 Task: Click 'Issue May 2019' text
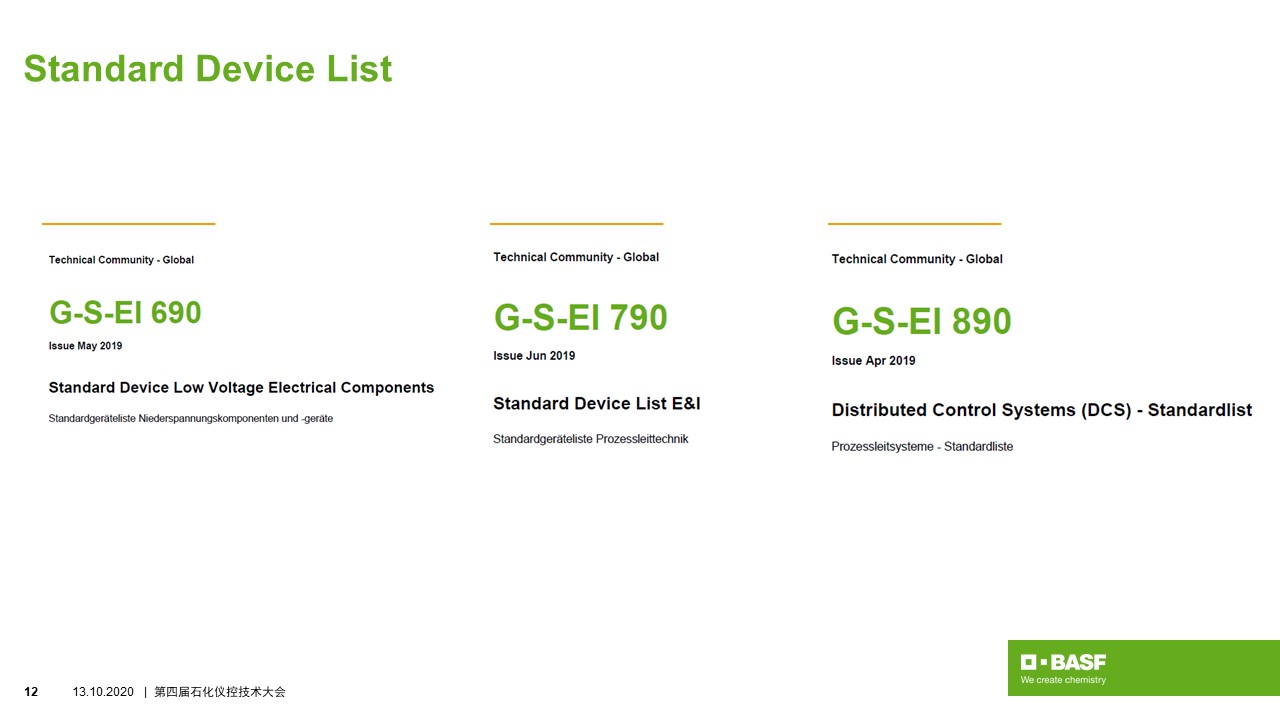coord(85,346)
